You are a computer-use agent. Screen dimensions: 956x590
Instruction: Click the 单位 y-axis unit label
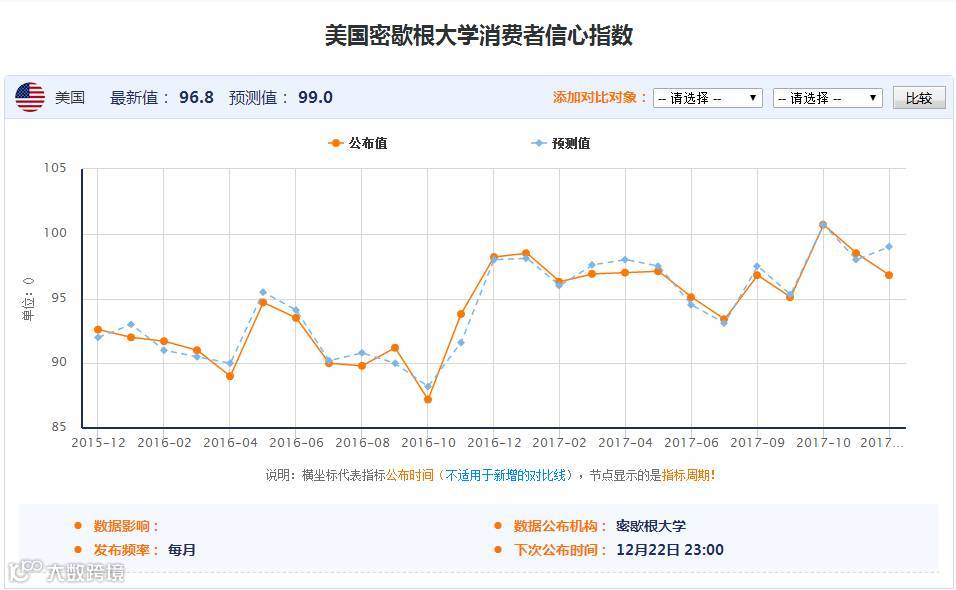(28, 299)
